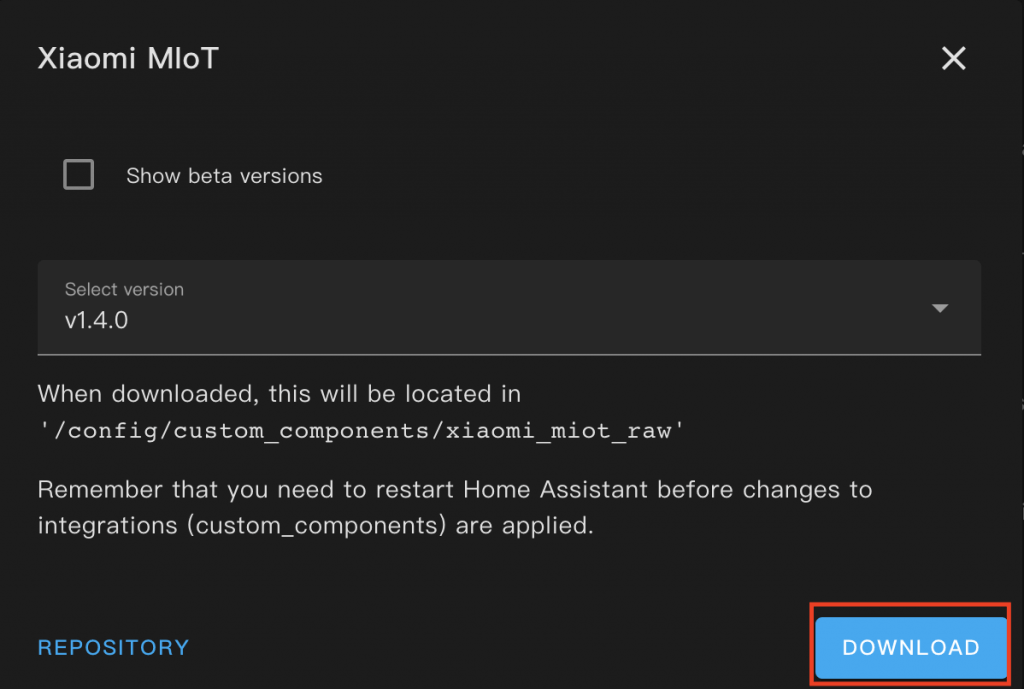Screen dimensions: 1024x689
Task: Enable the Show beta versions checkbox
Action: [x=78, y=174]
